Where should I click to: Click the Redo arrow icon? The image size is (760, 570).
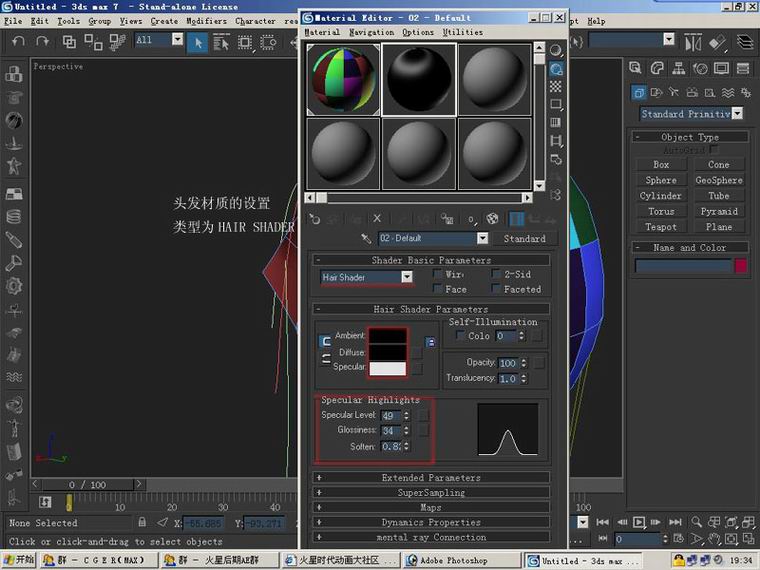pos(43,41)
